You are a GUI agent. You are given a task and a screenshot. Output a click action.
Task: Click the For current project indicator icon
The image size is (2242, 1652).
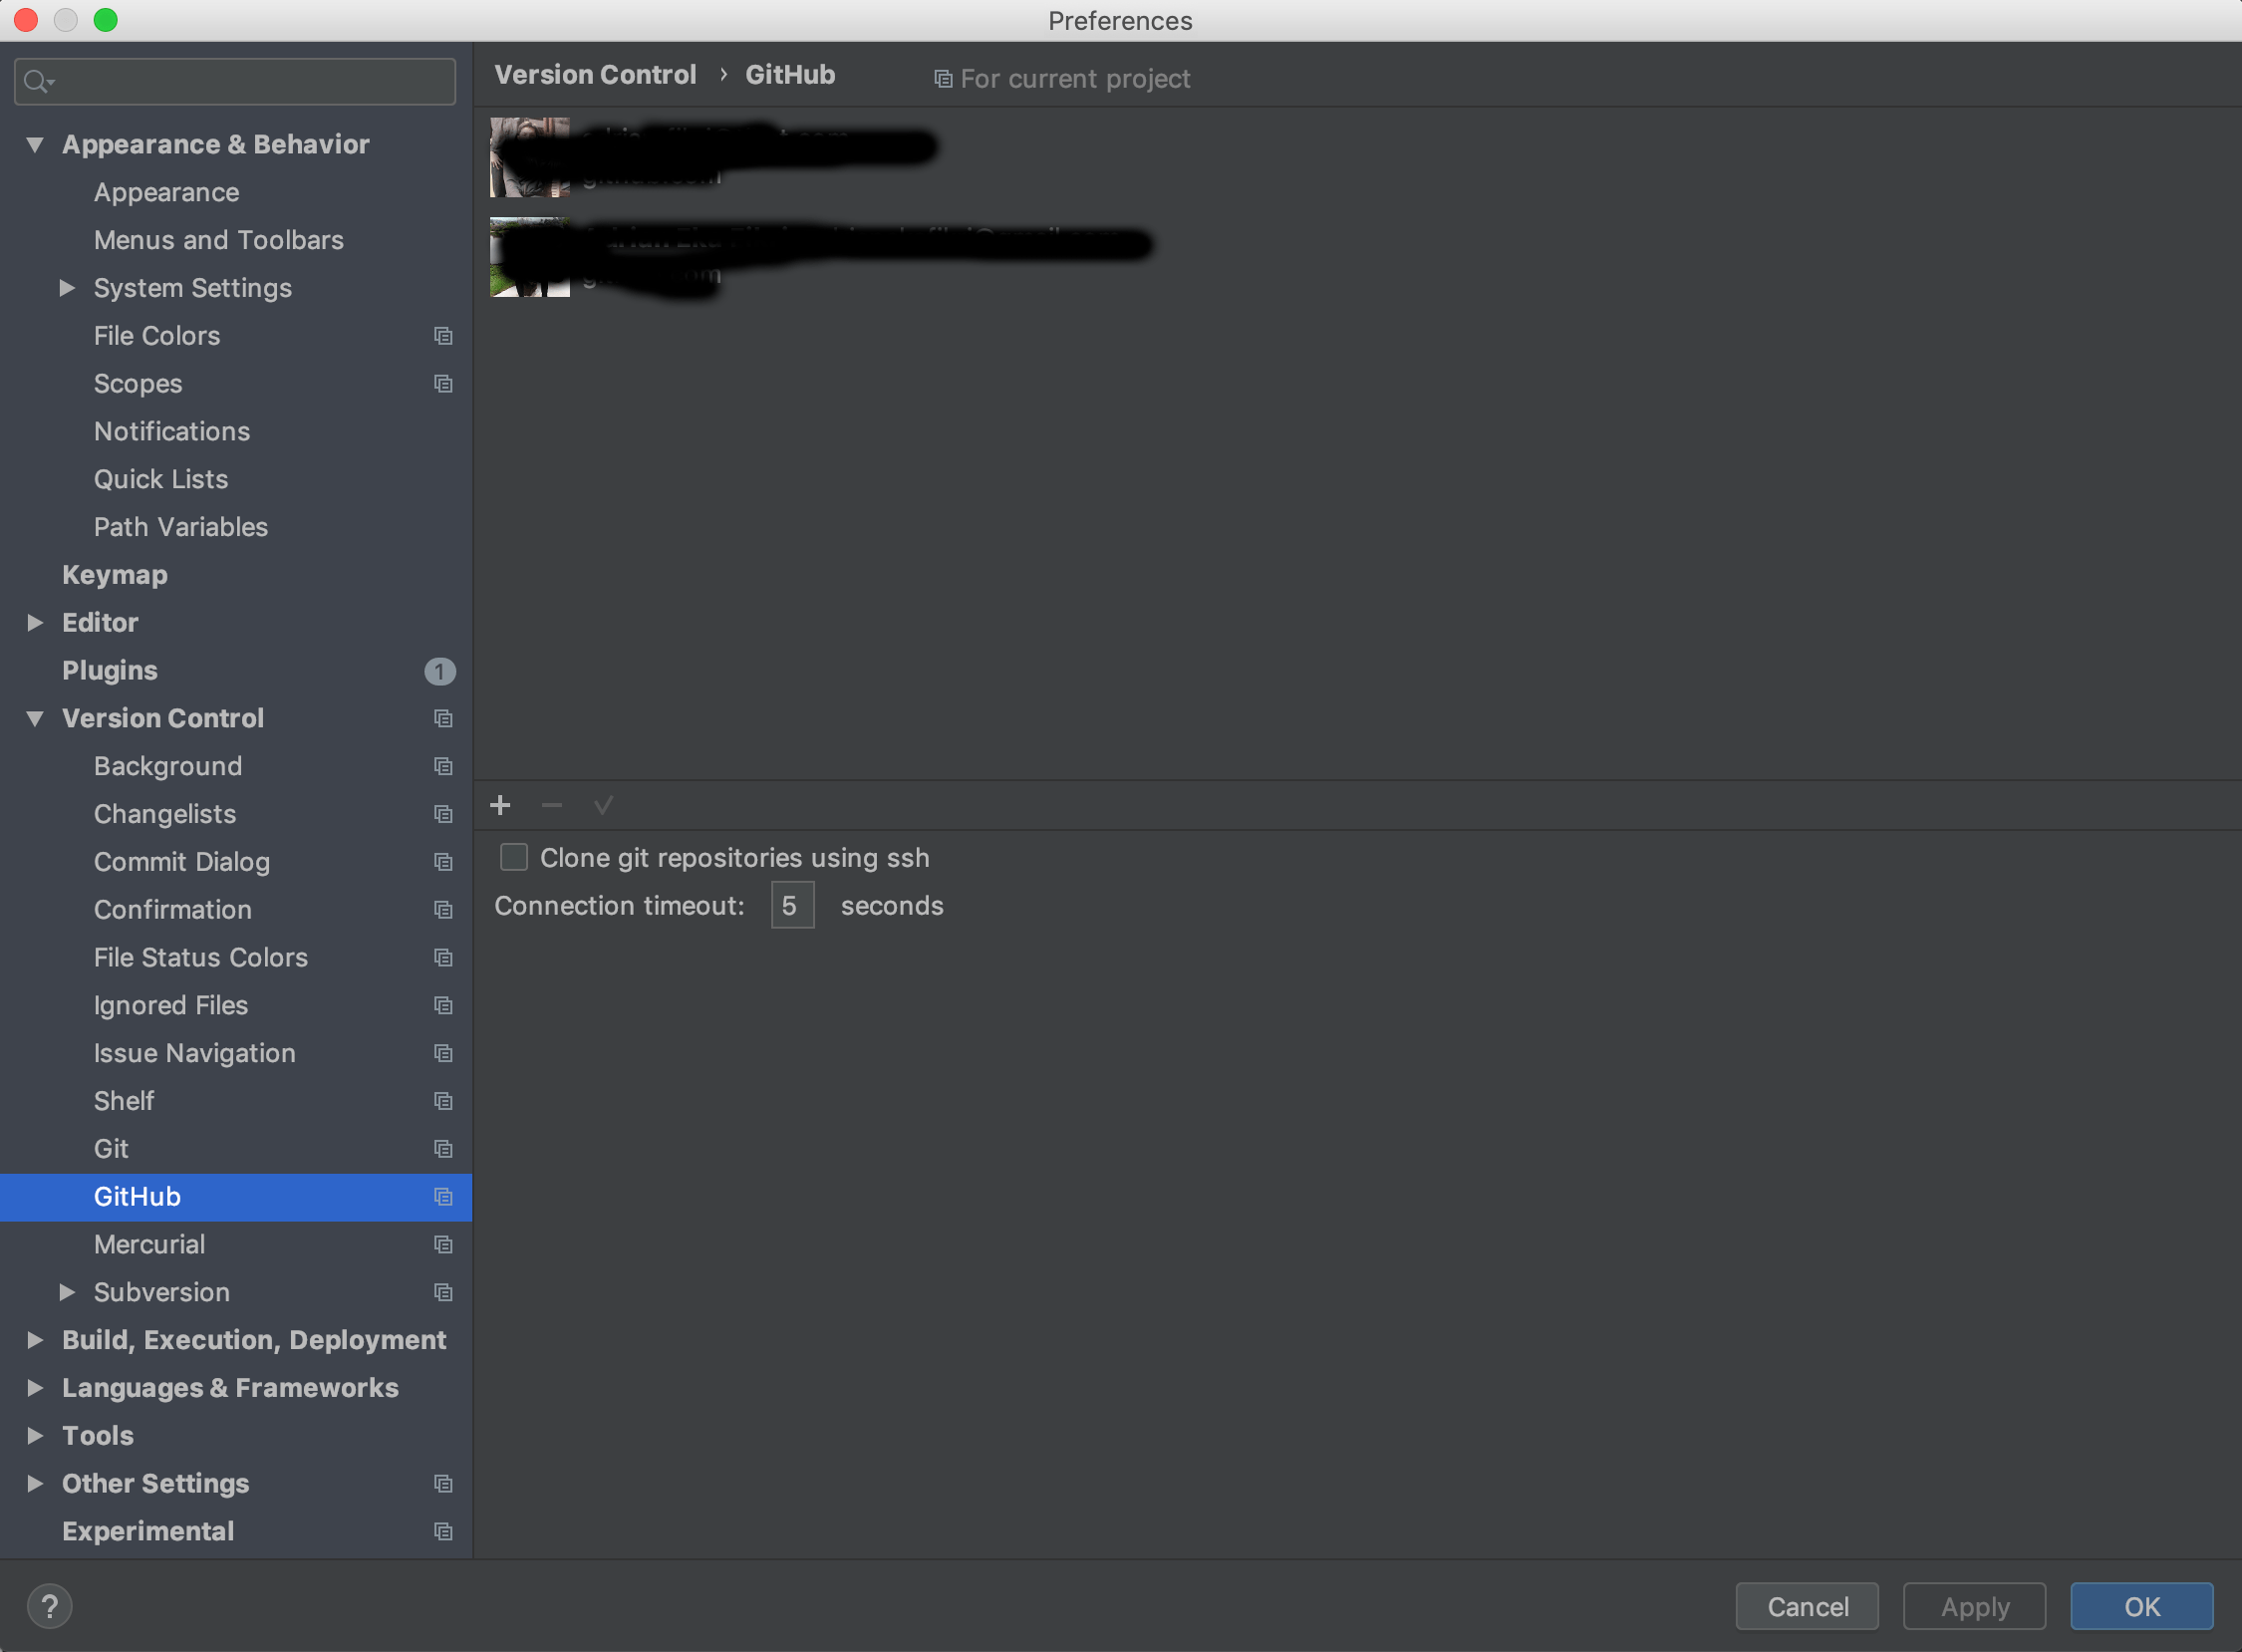coord(942,79)
